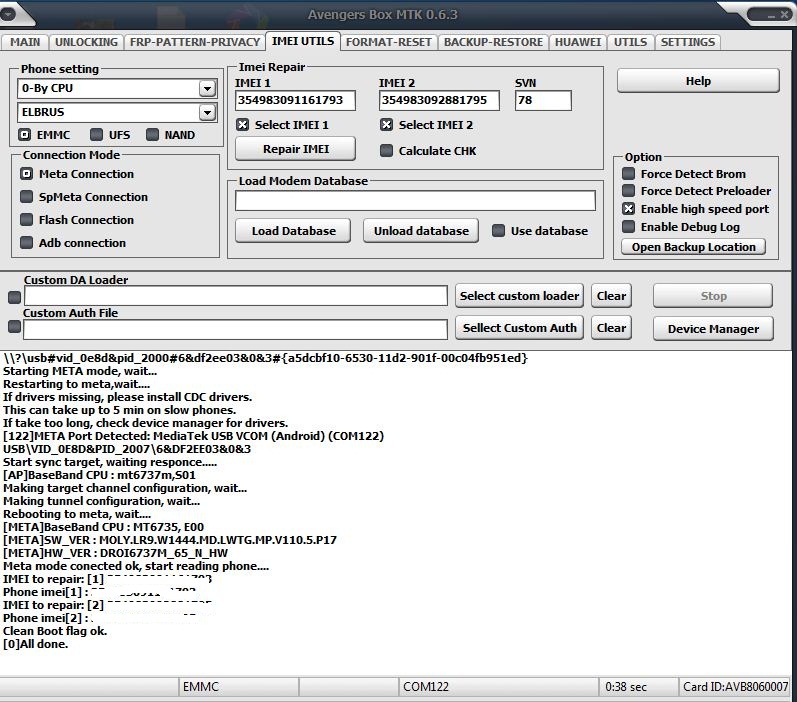797x702 pixels.
Task: Toggle the Select IMEI 1 checkbox
Action: pos(242,125)
